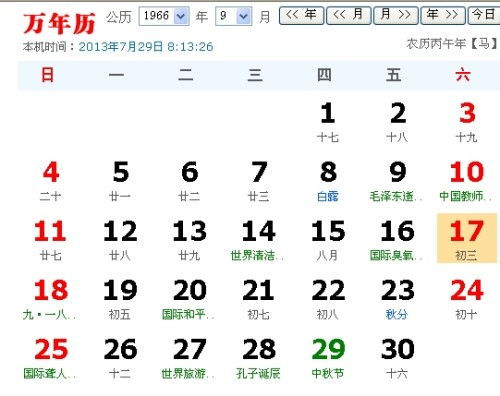Select September 1 (十七)
The width and height of the screenshot is (500, 396).
click(328, 122)
